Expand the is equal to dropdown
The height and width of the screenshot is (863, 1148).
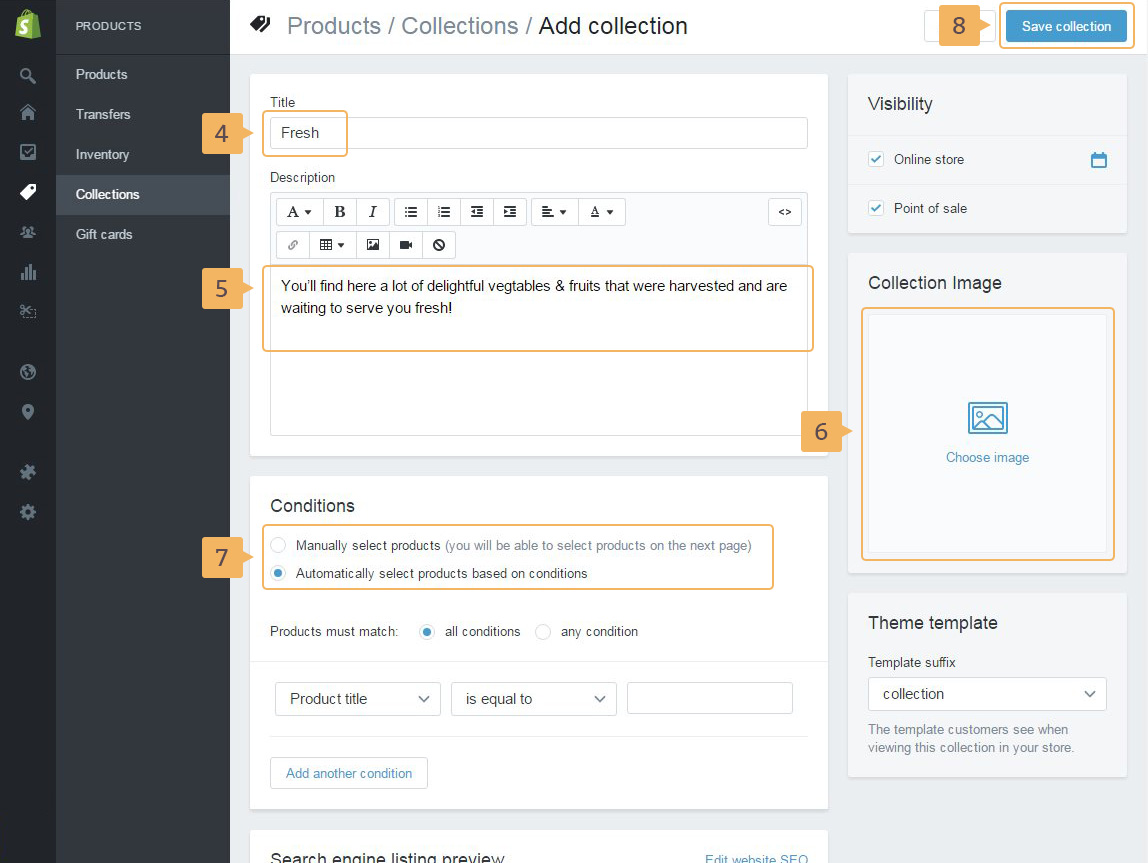[534, 699]
